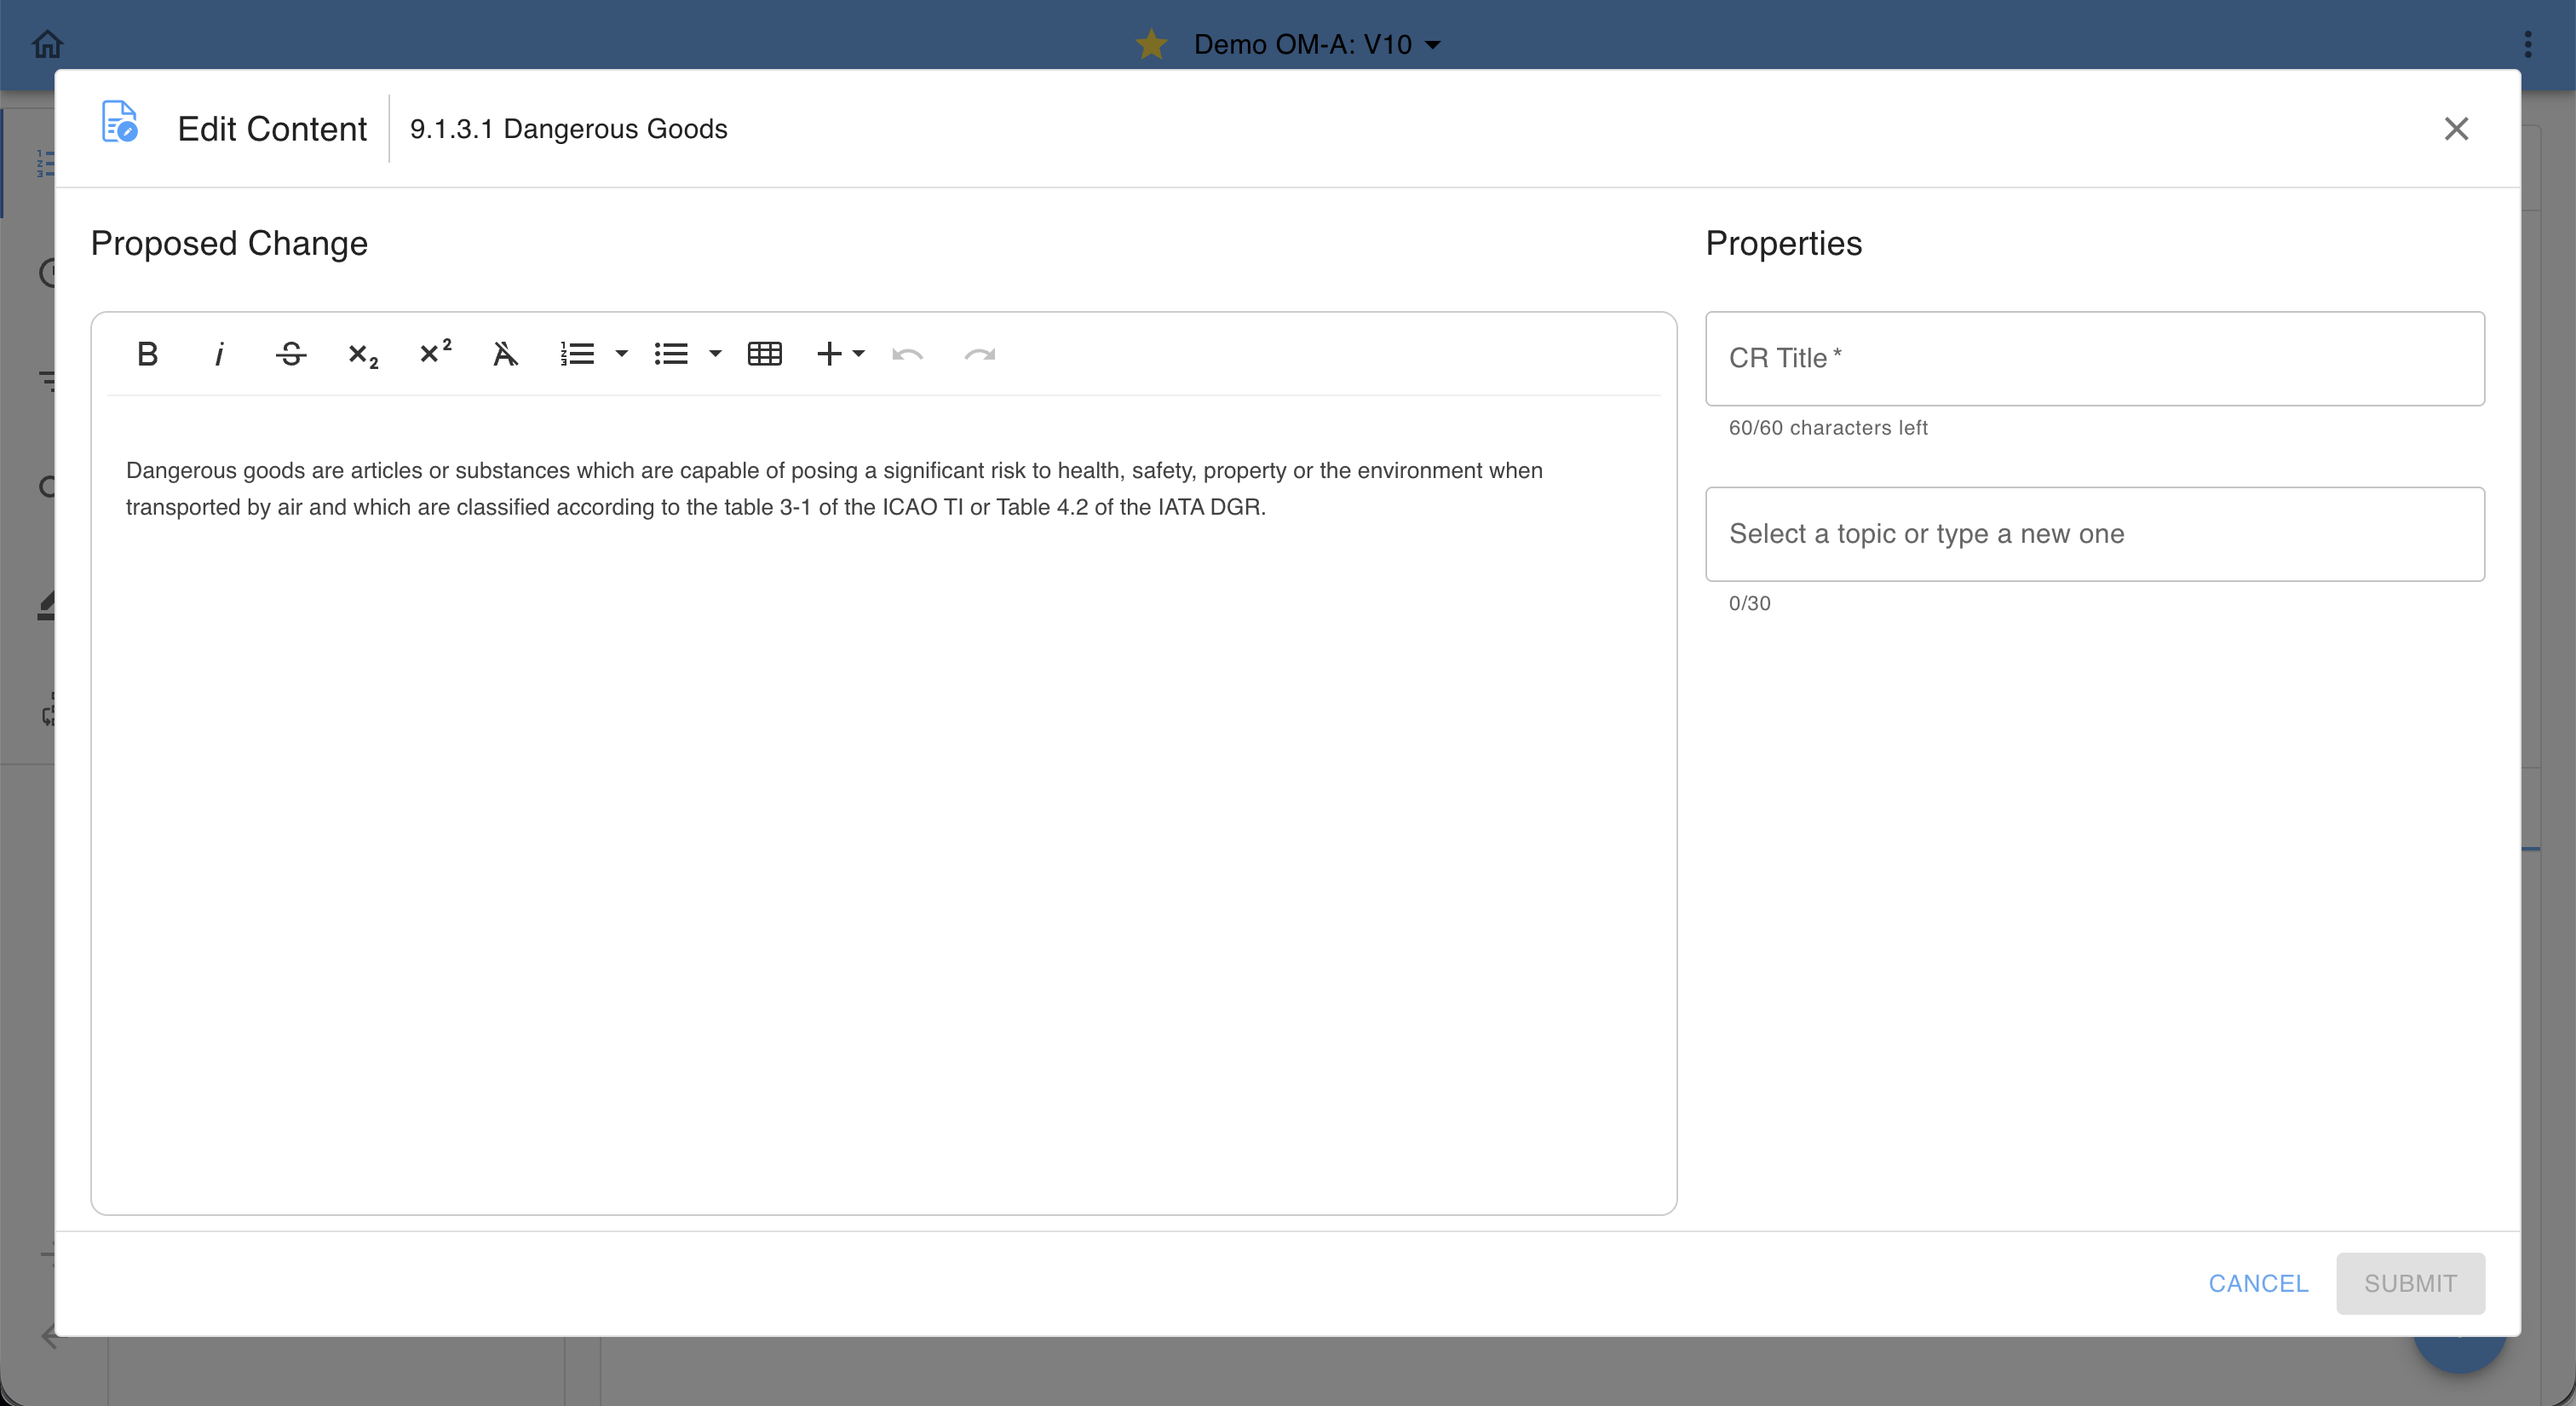Viewport: 2576px width, 1406px height.
Task: Open bulleted list style dropdown arrow
Action: 715,354
